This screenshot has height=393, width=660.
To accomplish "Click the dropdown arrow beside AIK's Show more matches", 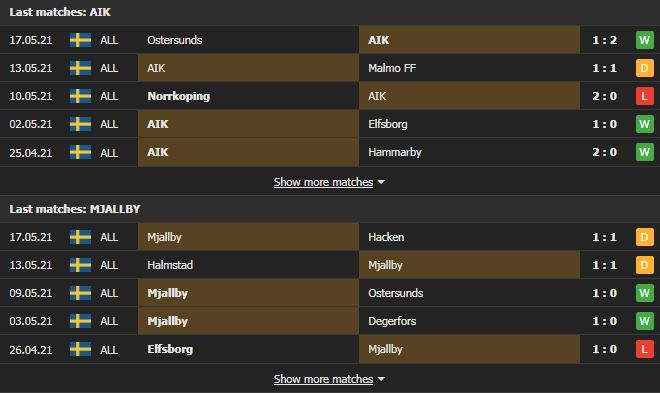I will point(381,182).
